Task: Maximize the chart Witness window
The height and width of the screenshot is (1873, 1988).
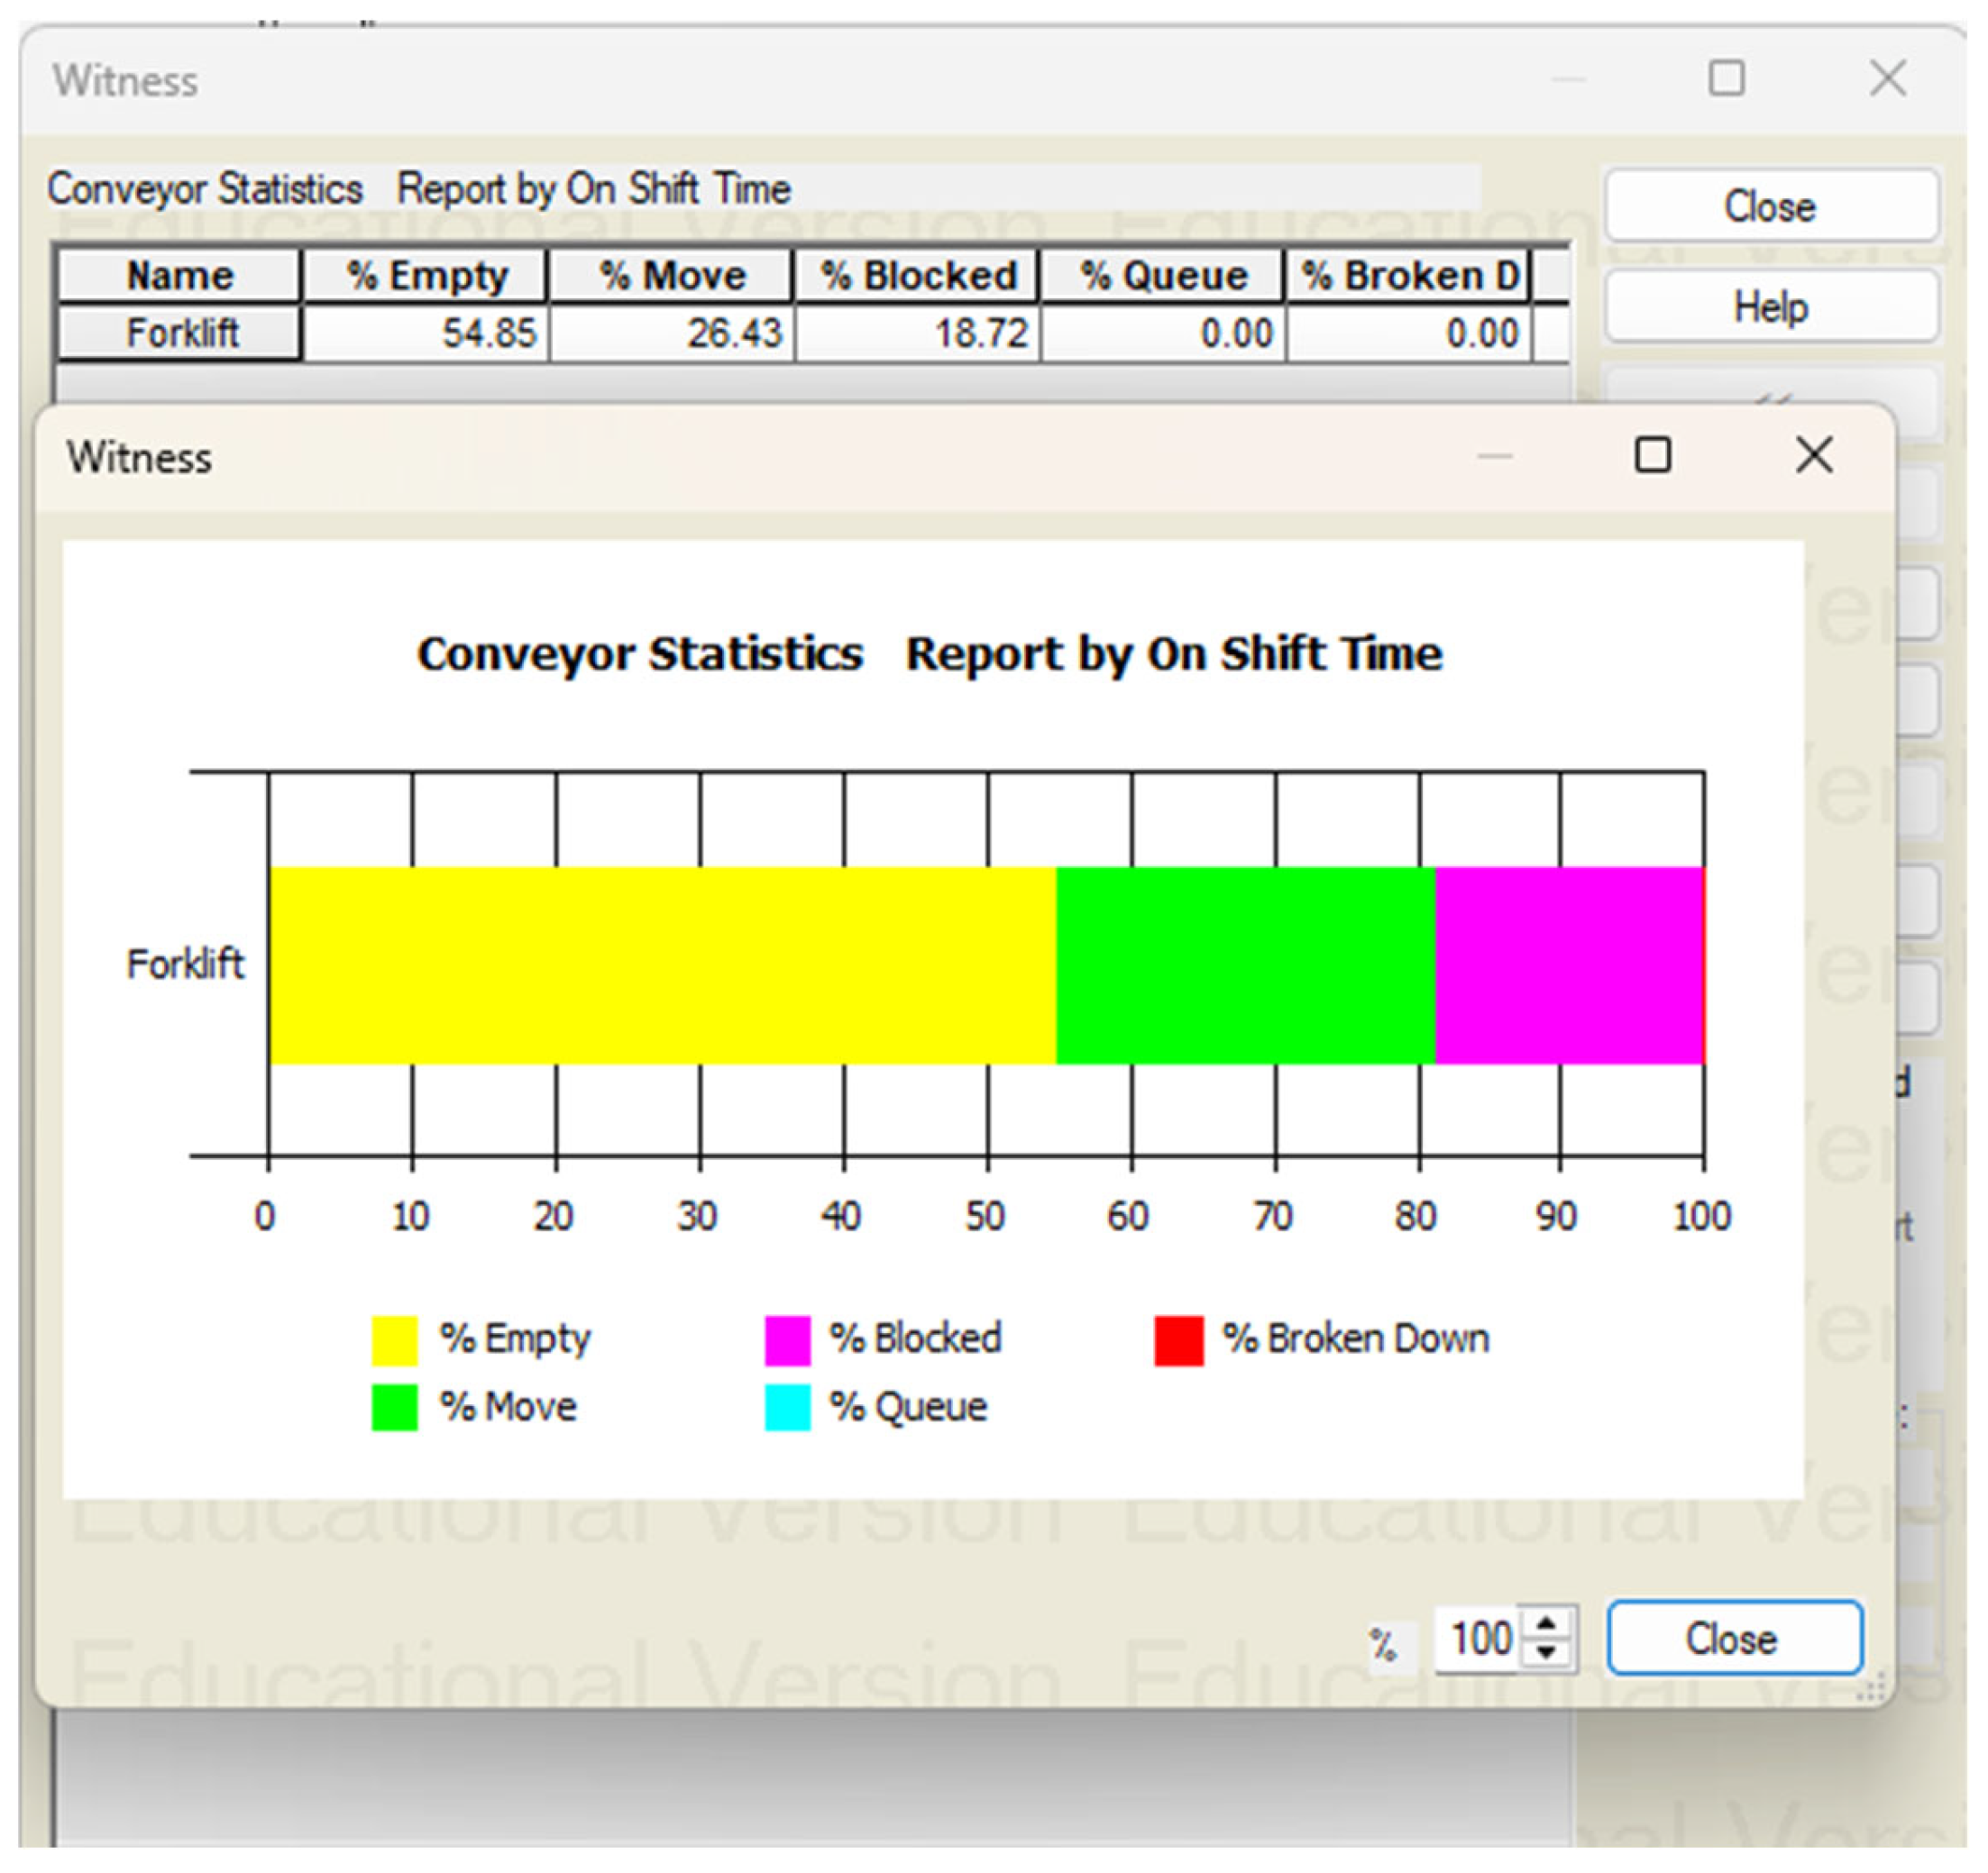Action: coord(1652,456)
